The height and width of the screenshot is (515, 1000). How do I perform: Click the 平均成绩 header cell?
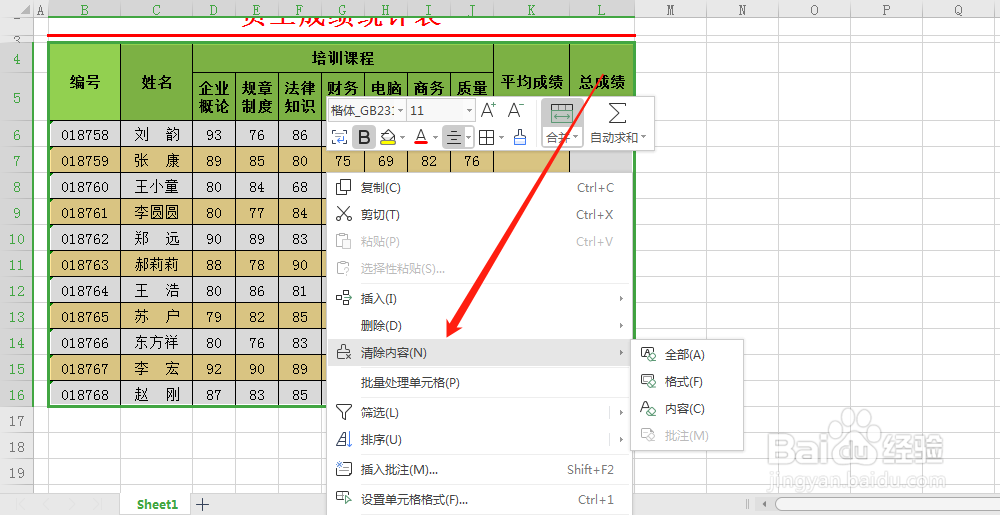531,82
